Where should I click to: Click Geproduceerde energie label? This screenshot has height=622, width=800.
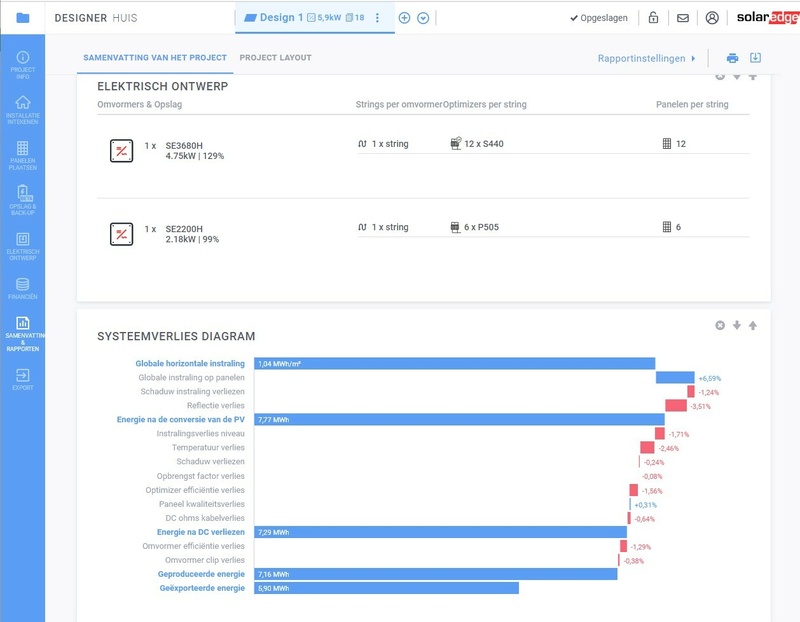point(201,574)
